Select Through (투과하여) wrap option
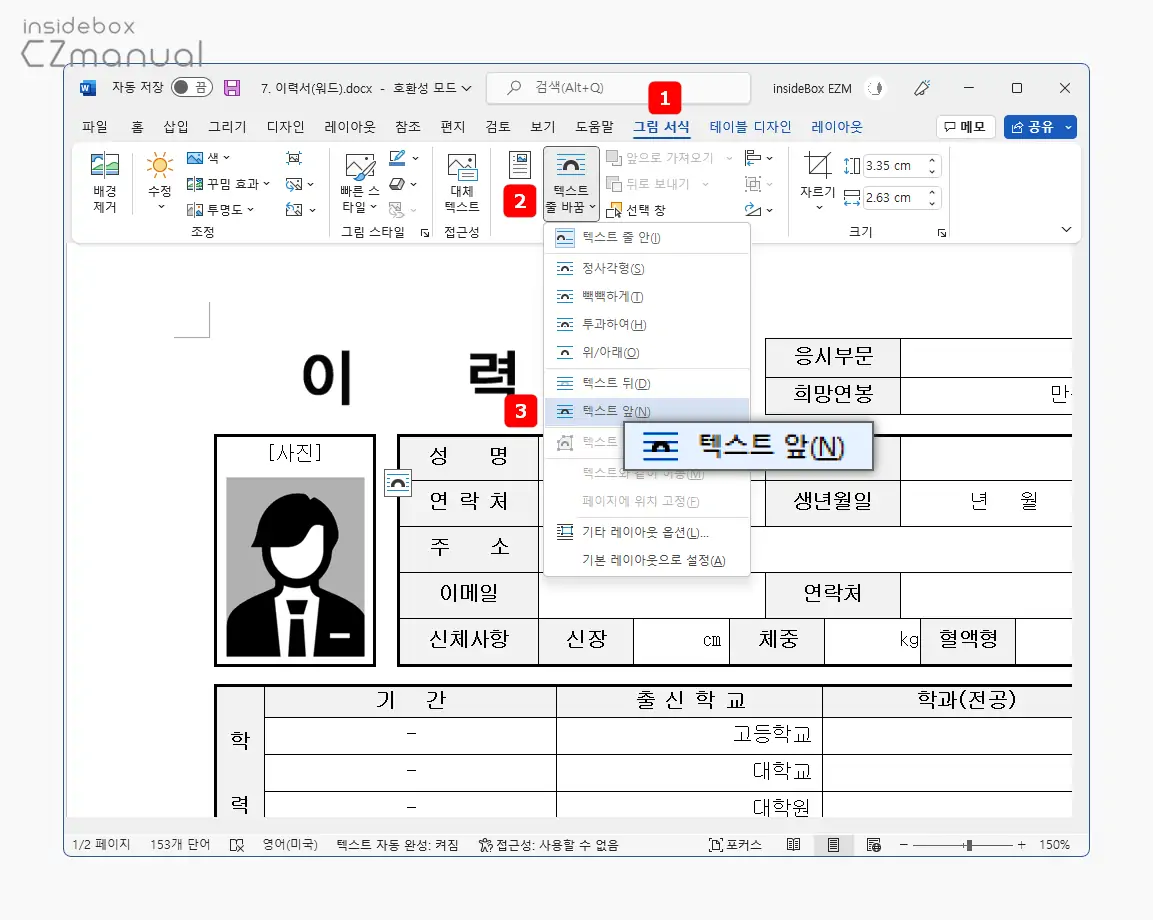This screenshot has height=920, width=1153. coord(647,324)
